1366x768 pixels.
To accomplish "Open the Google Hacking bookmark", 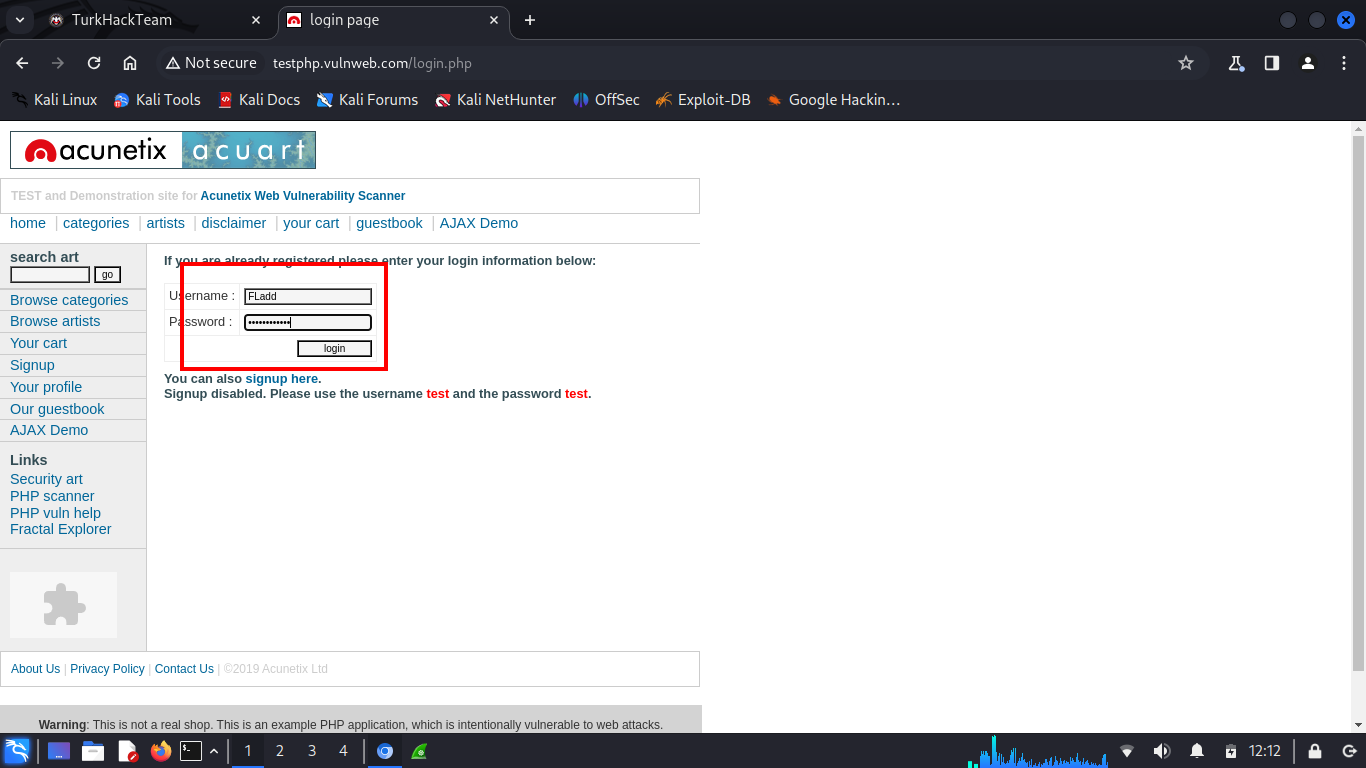I will [833, 100].
